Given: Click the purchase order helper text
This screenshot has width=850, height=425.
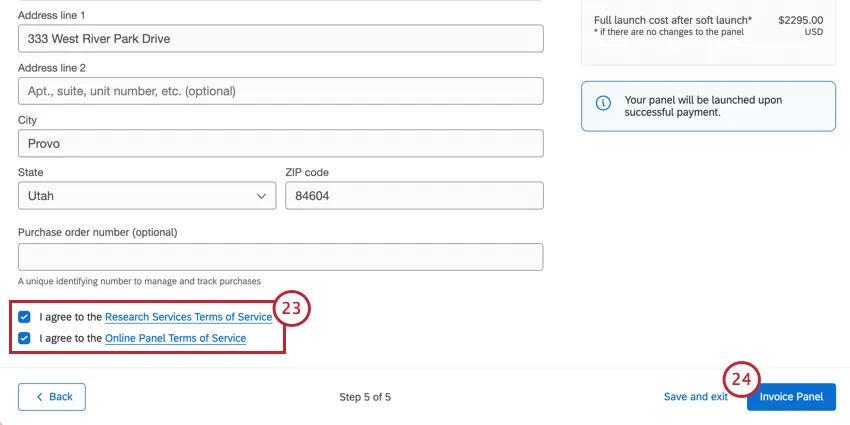Looking at the screenshot, I should coord(139,281).
